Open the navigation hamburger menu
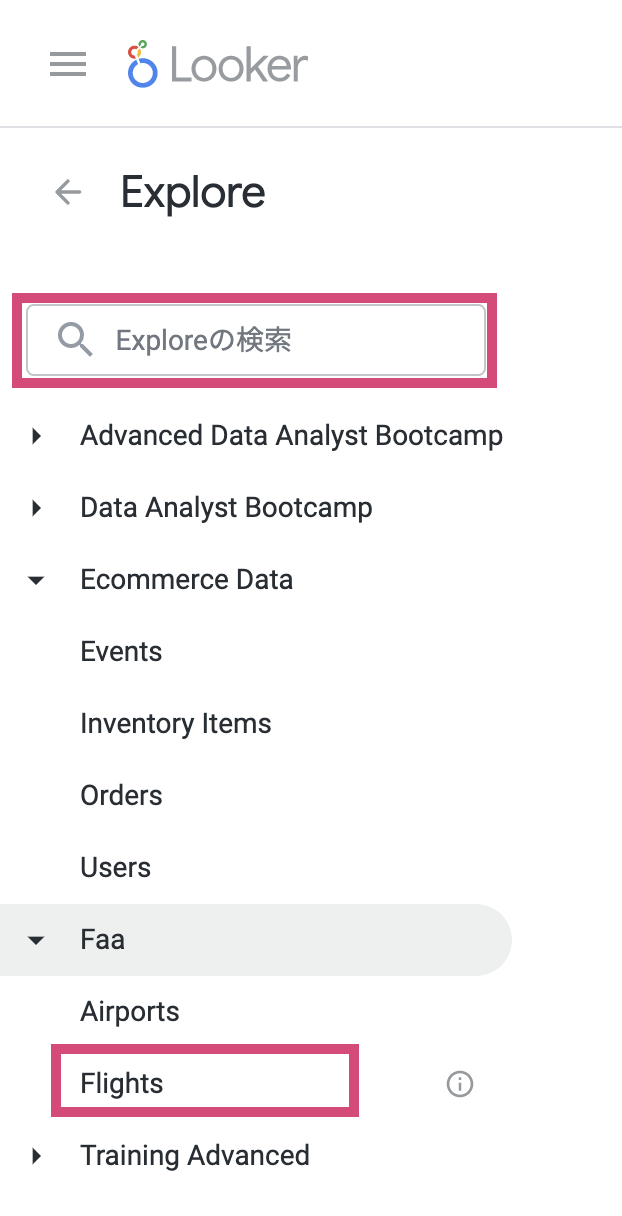 click(x=67, y=64)
